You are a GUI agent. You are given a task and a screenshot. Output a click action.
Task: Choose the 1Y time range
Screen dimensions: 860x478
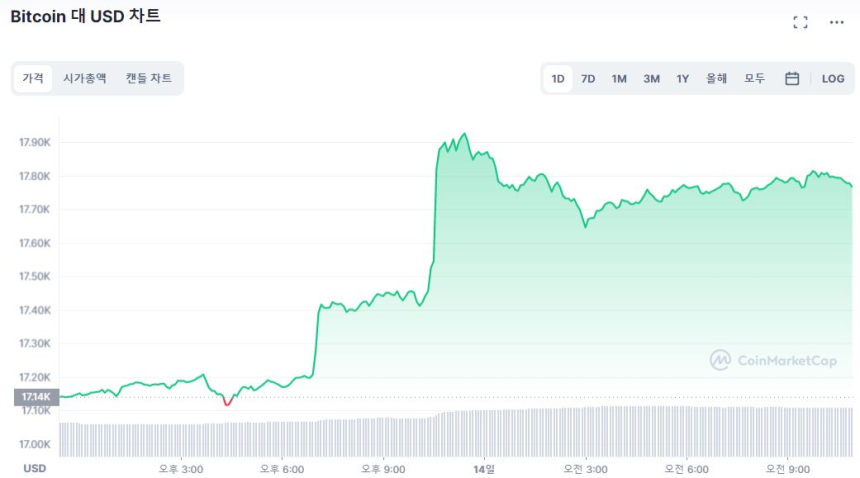(x=683, y=79)
